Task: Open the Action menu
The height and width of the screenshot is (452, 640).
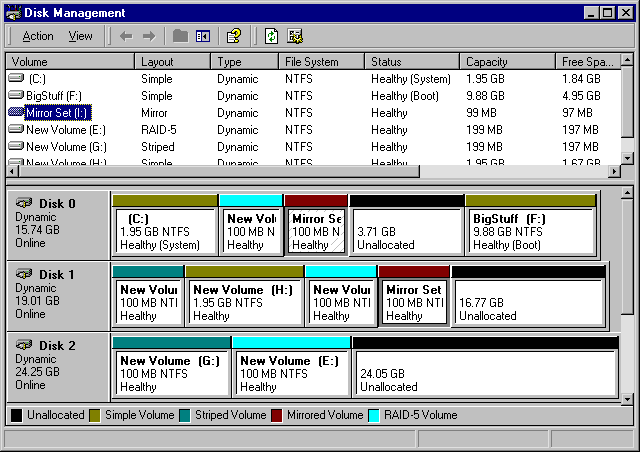Action: pos(38,36)
